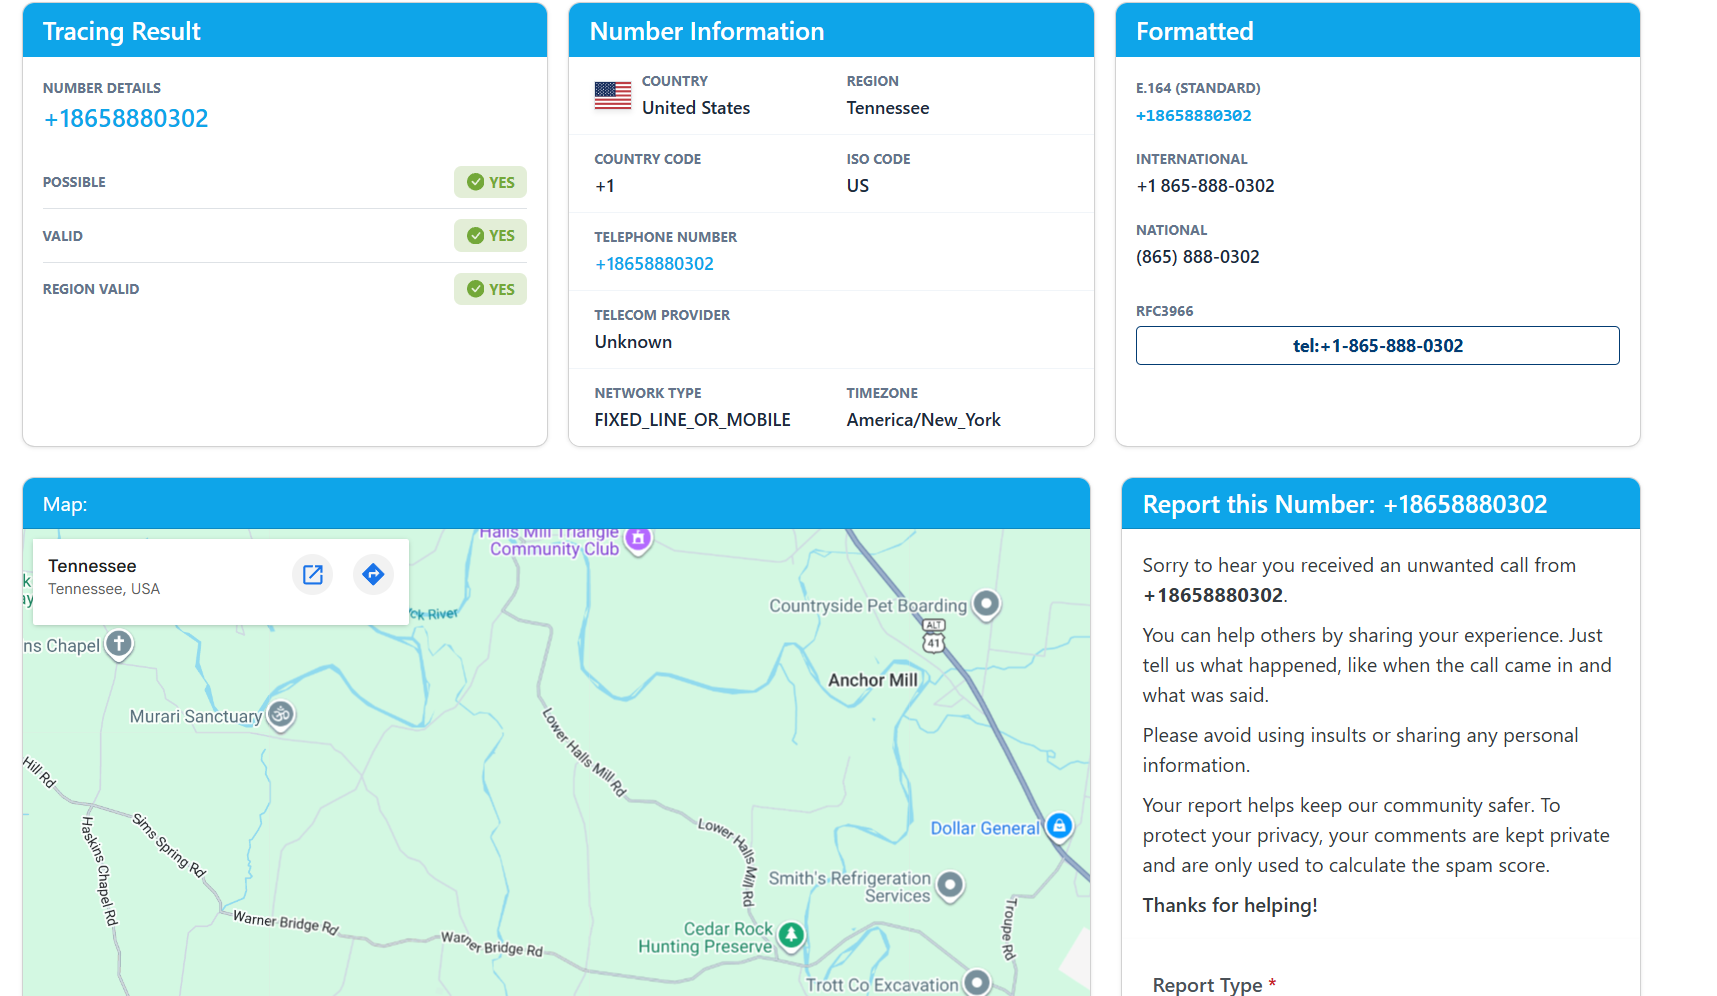Click the Dollar General shopping pin
The image size is (1717, 996).
[x=1059, y=826]
